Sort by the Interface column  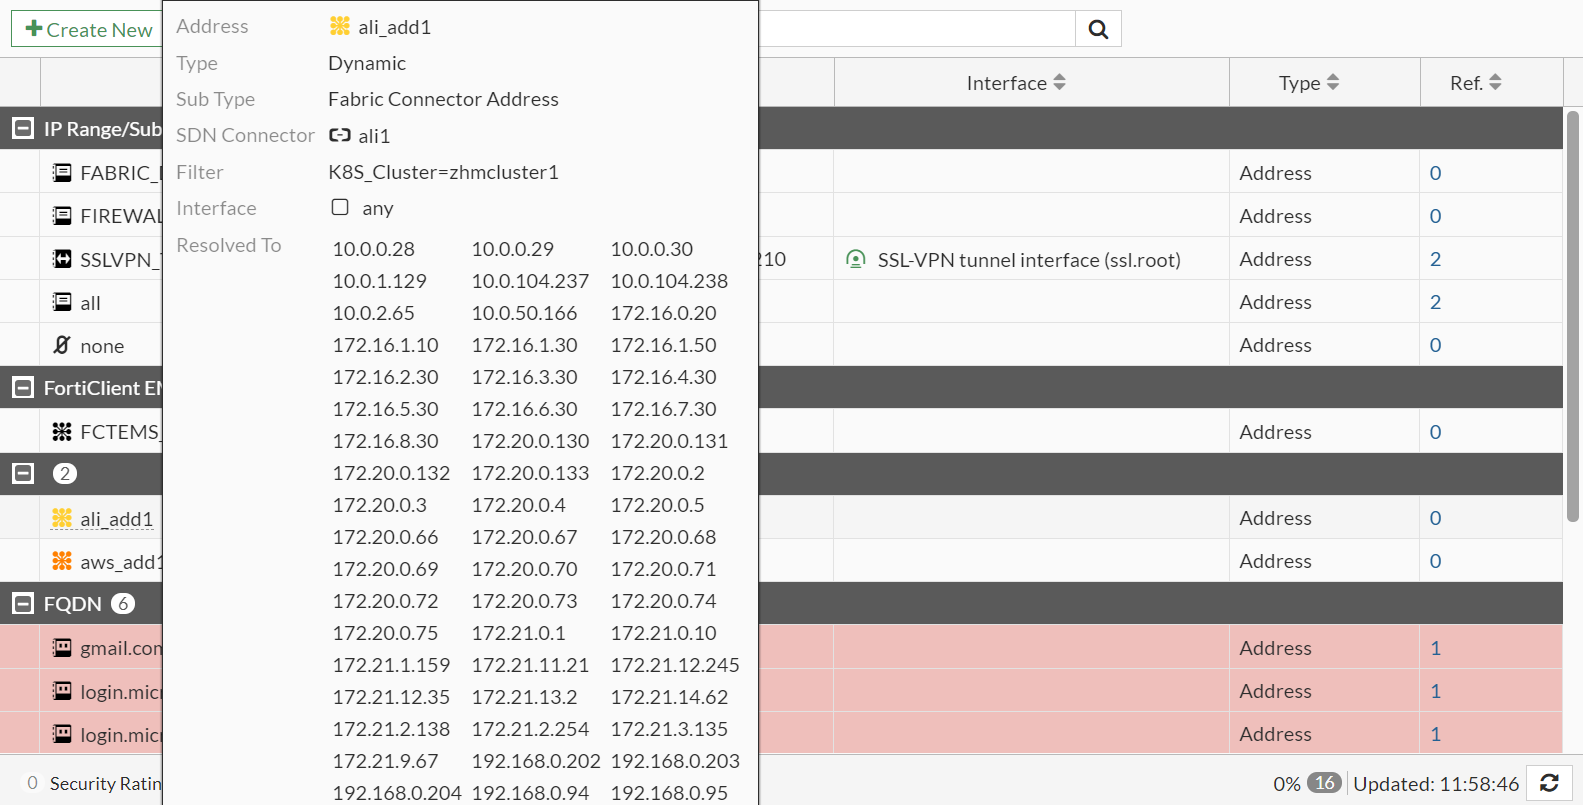[1016, 83]
